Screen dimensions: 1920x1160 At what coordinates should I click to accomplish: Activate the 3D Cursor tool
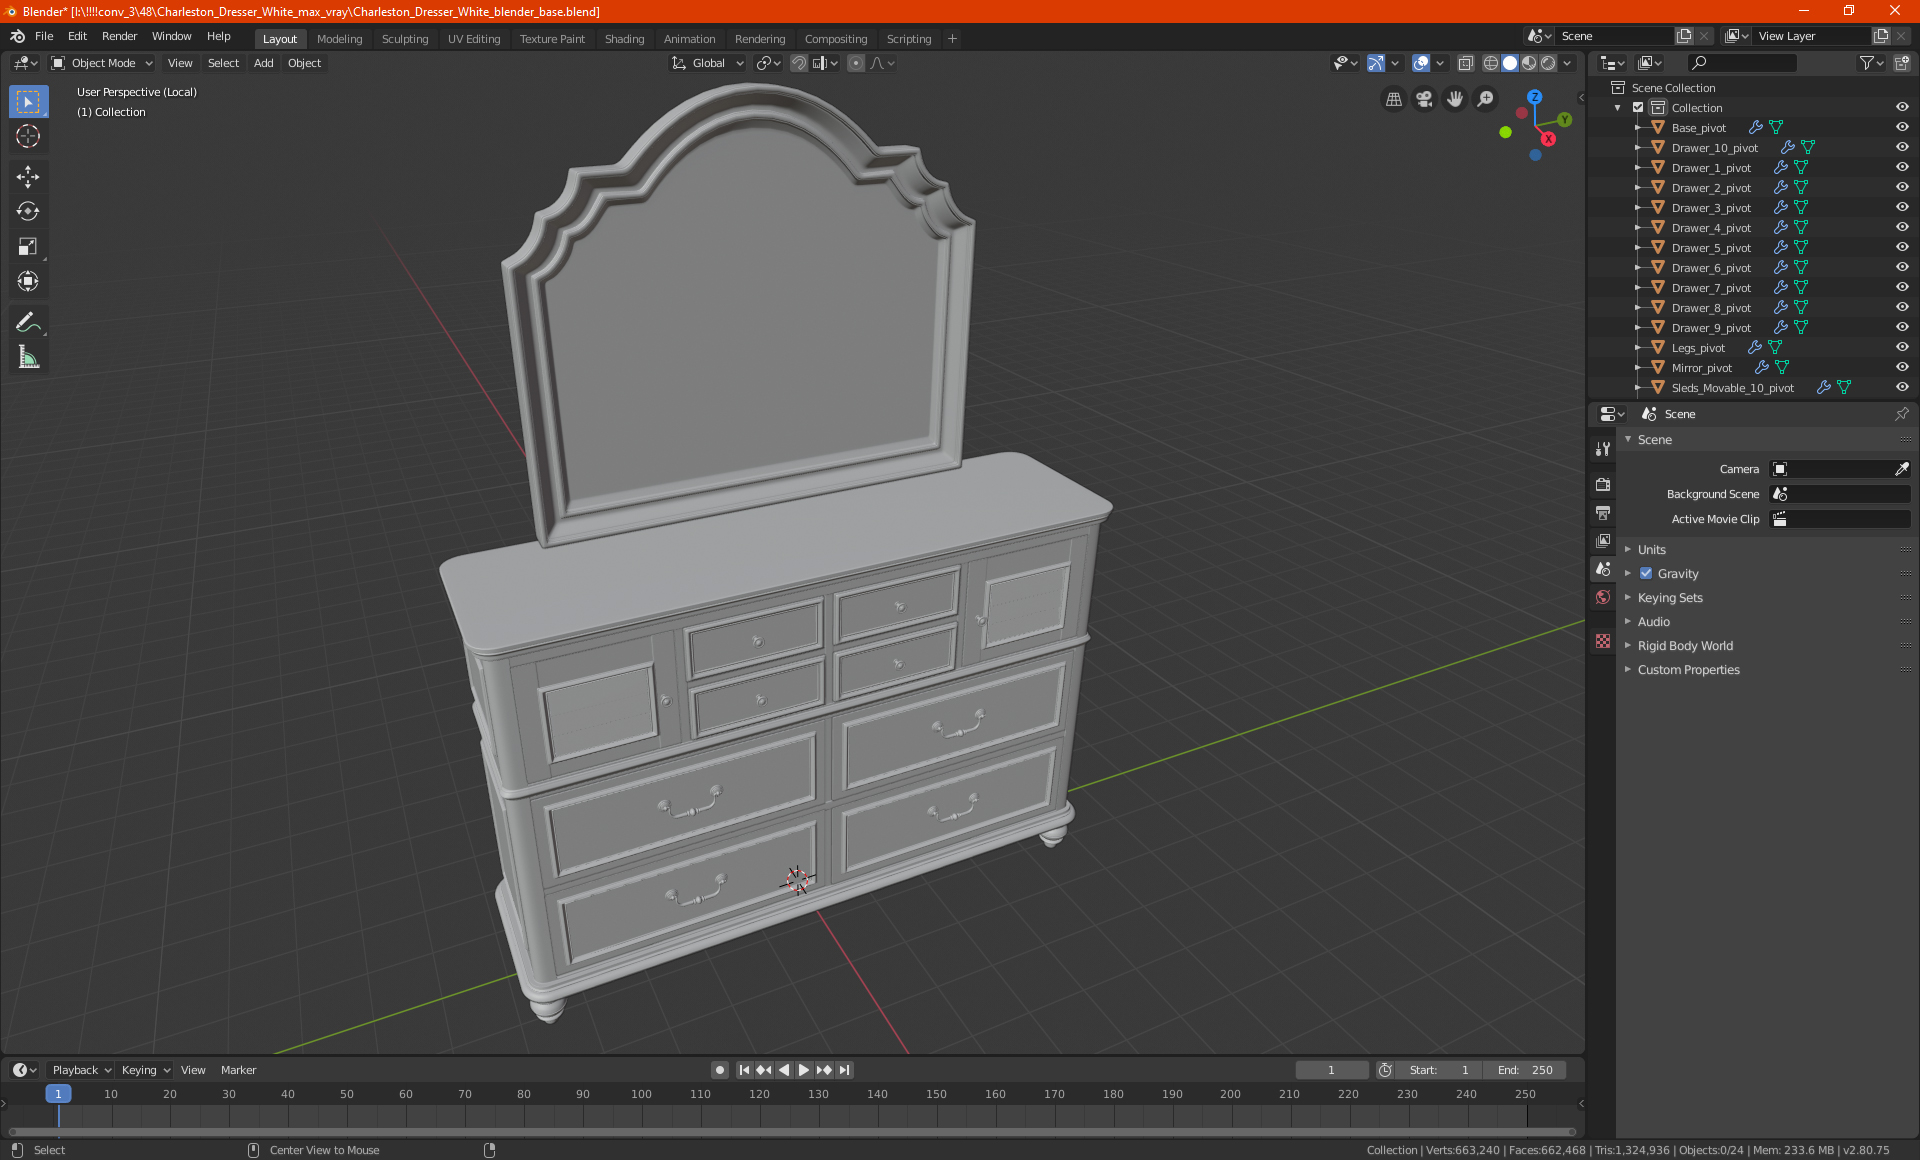coord(28,136)
